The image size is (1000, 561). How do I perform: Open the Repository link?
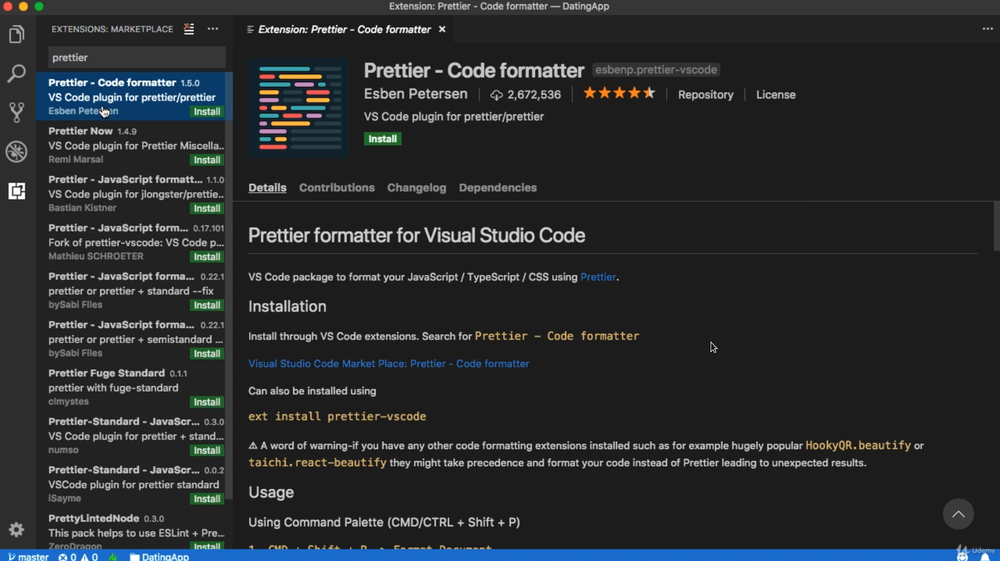pyautogui.click(x=705, y=95)
